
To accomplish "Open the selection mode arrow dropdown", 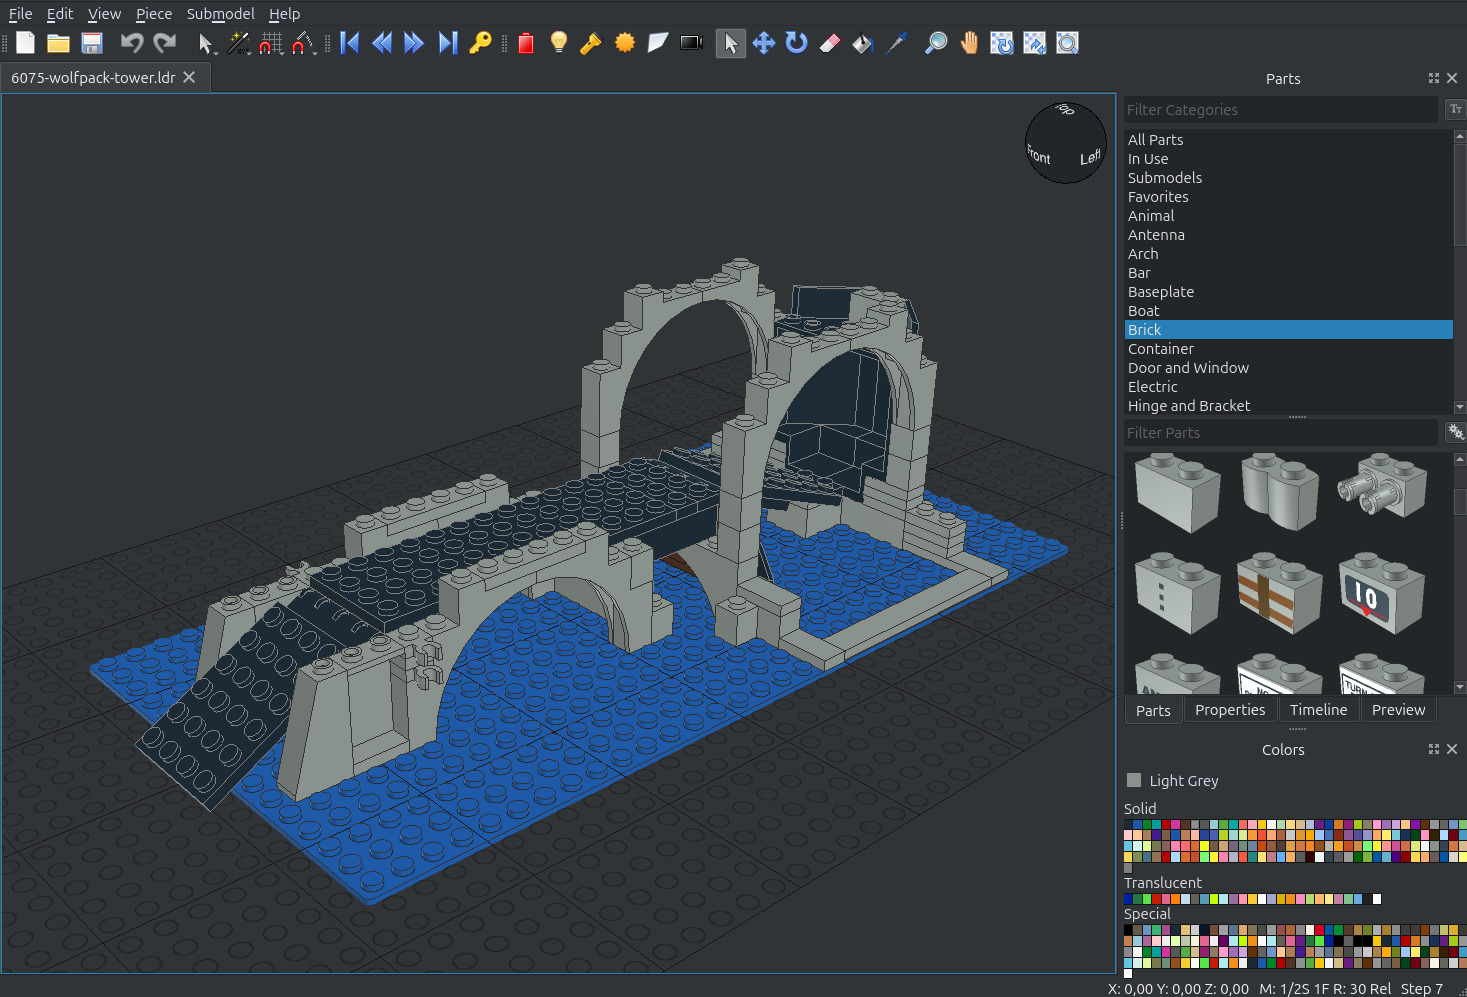I will (206, 43).
